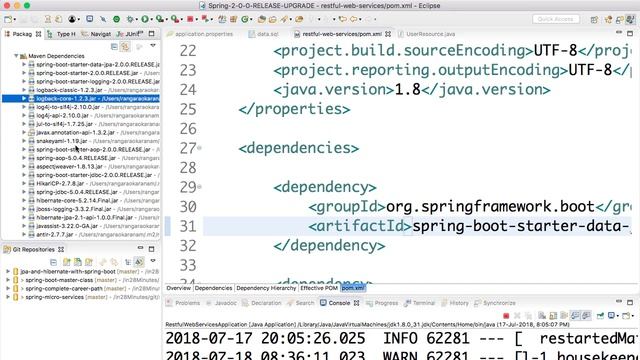Open the Type Hierarchy view tab
Viewport: 640px width, 360px height.
tap(62, 34)
